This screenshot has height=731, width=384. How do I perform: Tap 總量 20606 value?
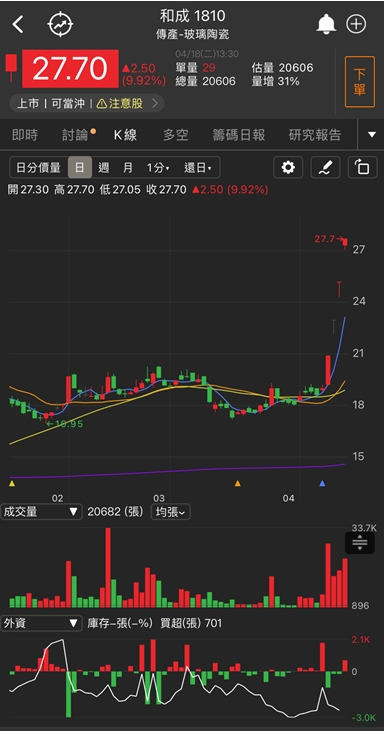pos(206,82)
